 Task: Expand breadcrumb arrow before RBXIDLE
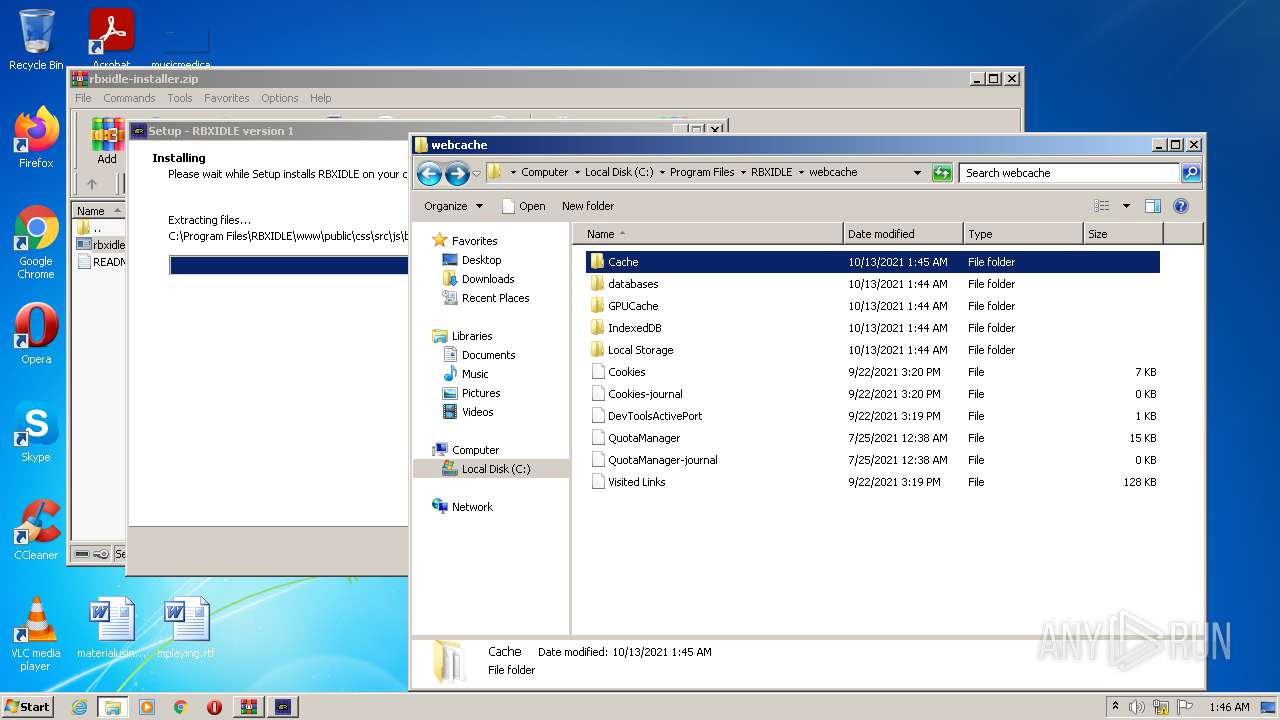[743, 173]
